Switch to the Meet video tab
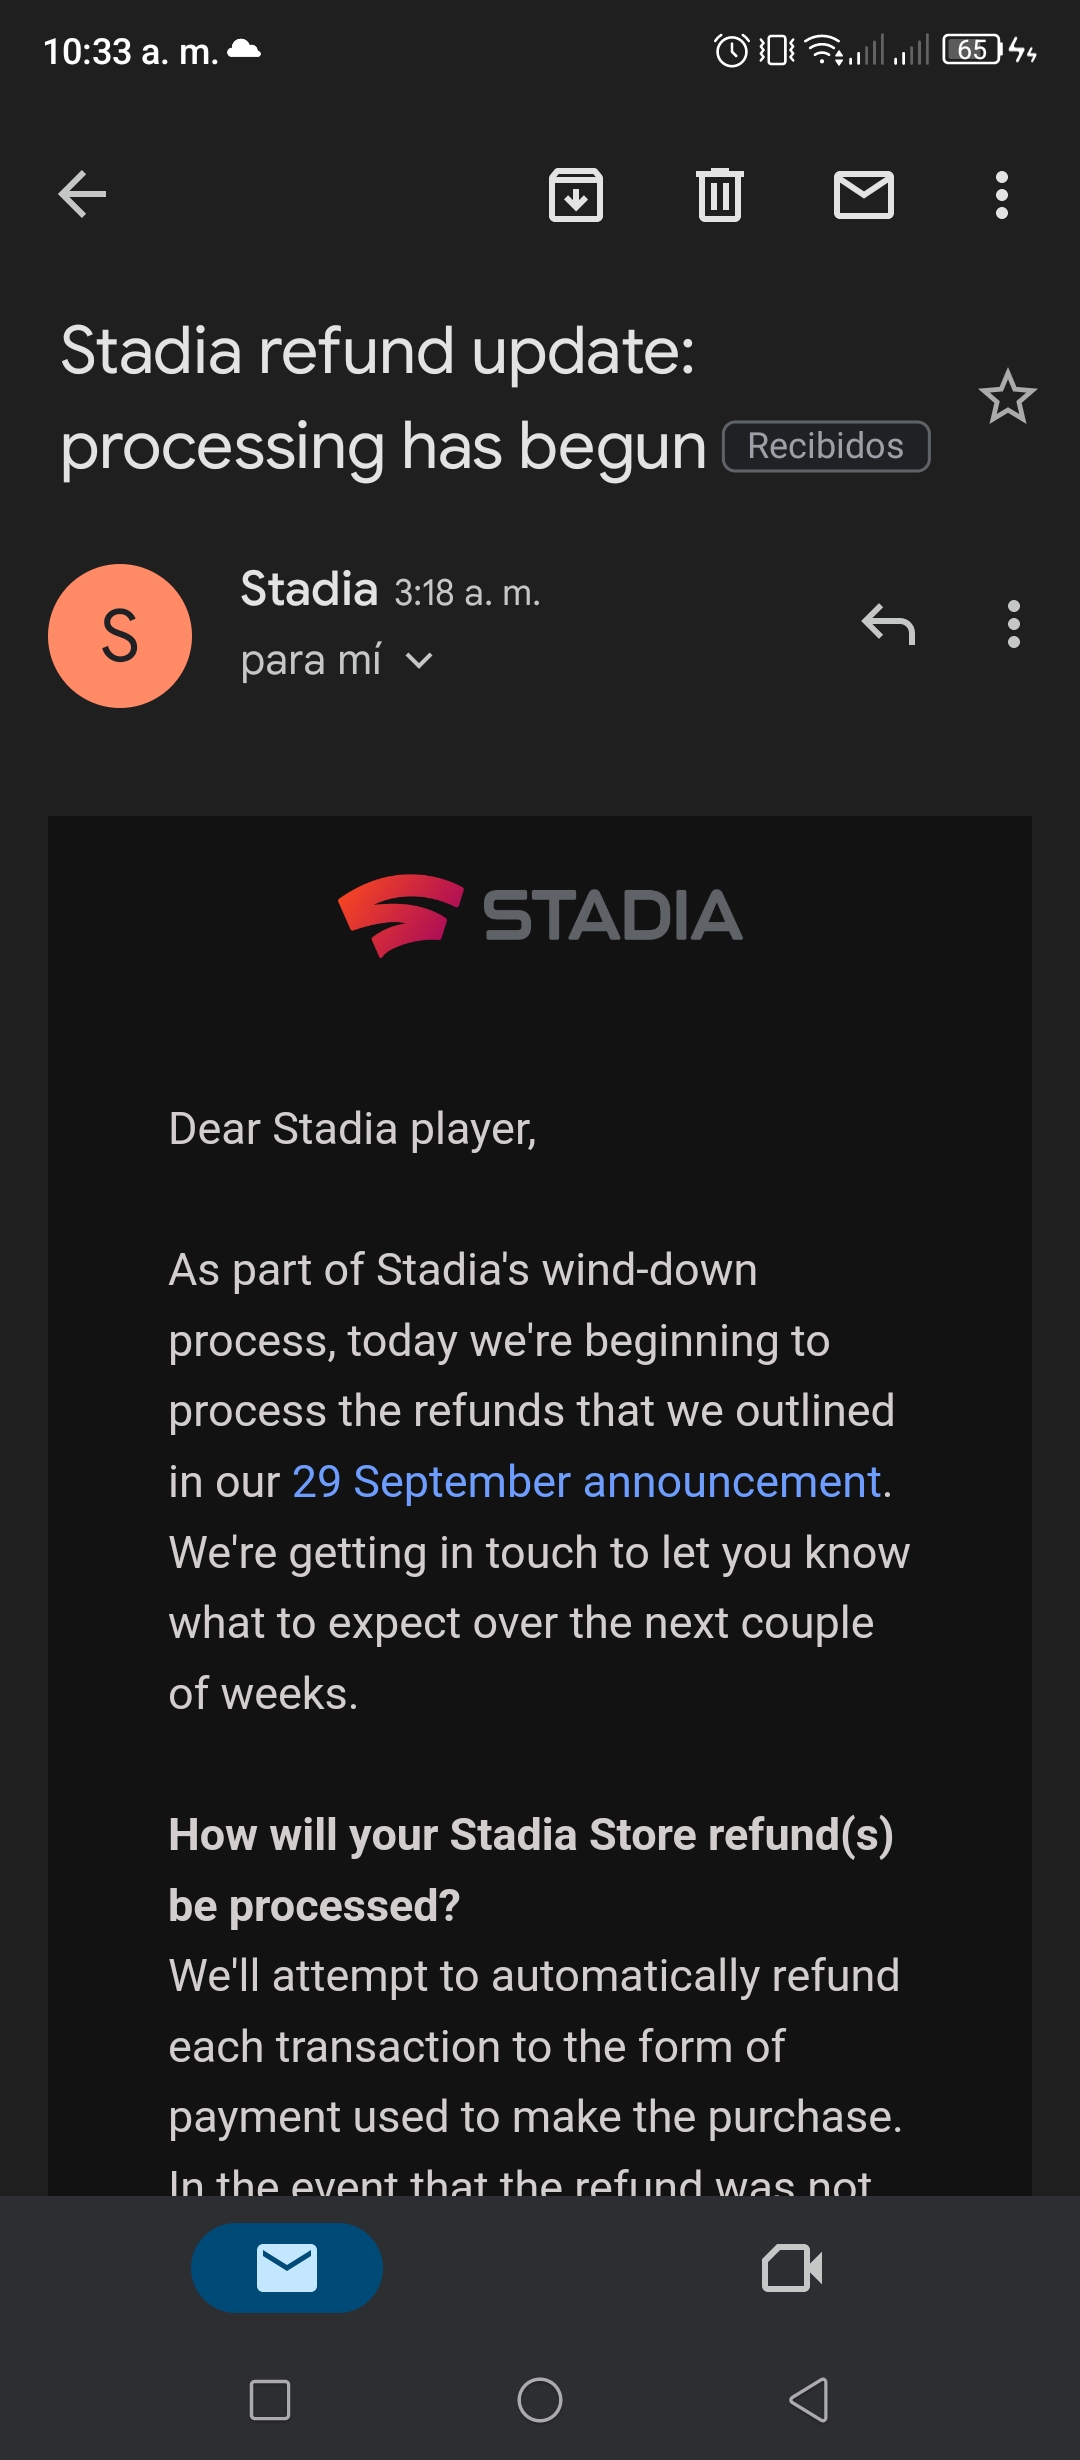The image size is (1080, 2460). [x=792, y=2267]
